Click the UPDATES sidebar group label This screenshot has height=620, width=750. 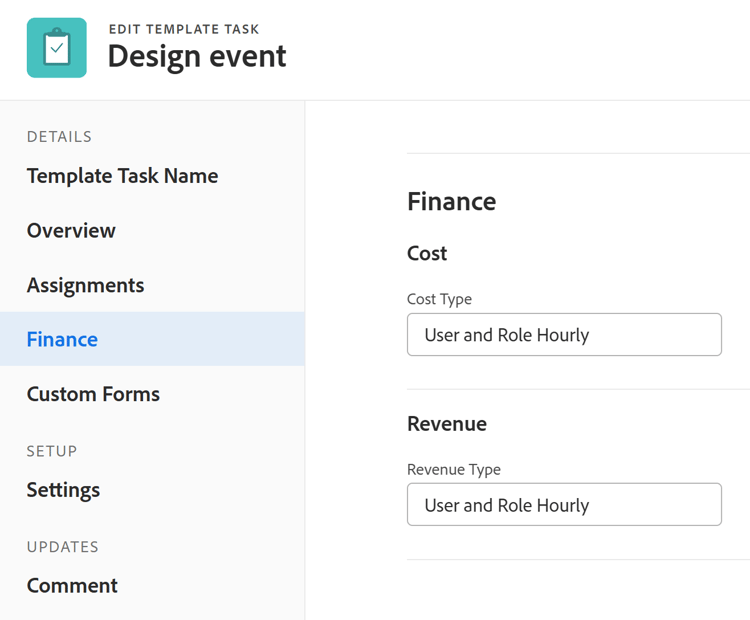[63, 547]
